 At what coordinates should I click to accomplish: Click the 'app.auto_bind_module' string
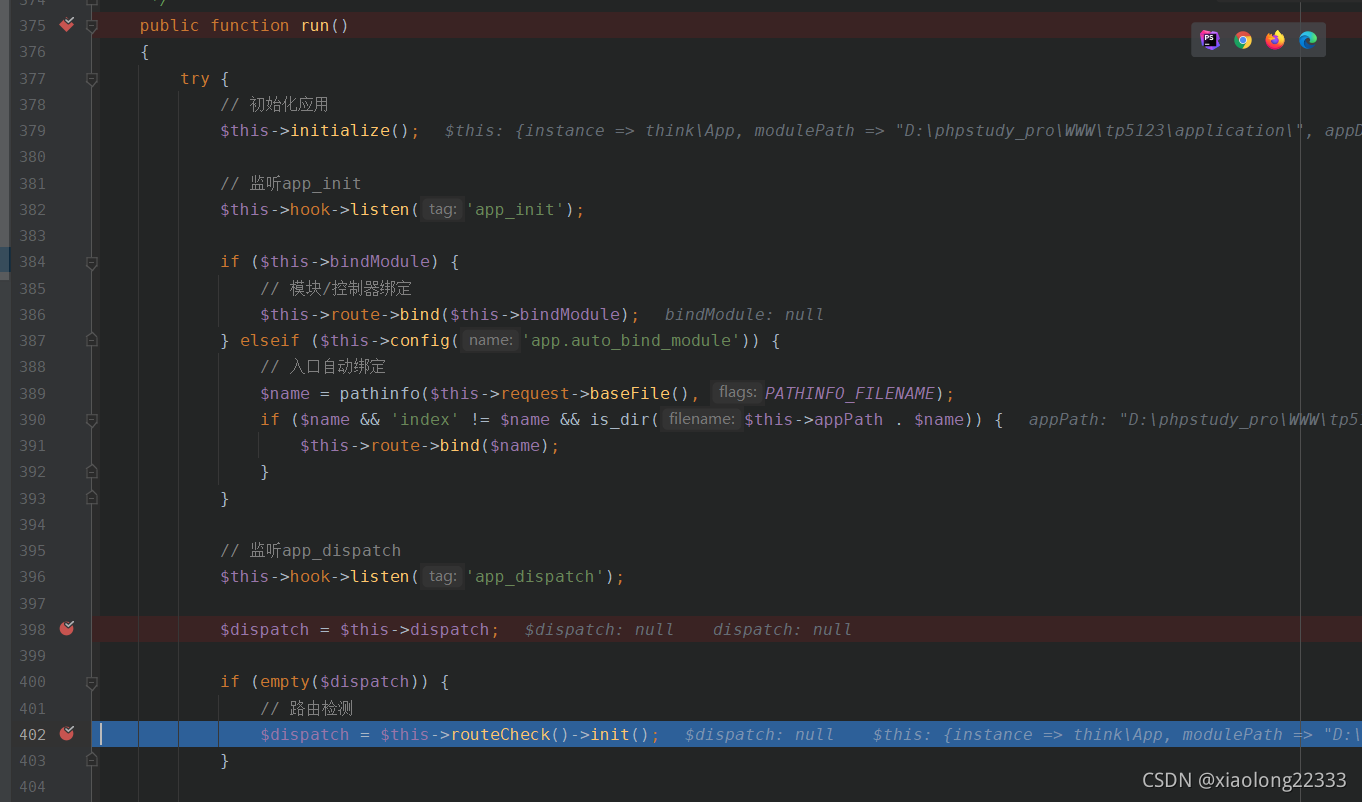pos(630,340)
